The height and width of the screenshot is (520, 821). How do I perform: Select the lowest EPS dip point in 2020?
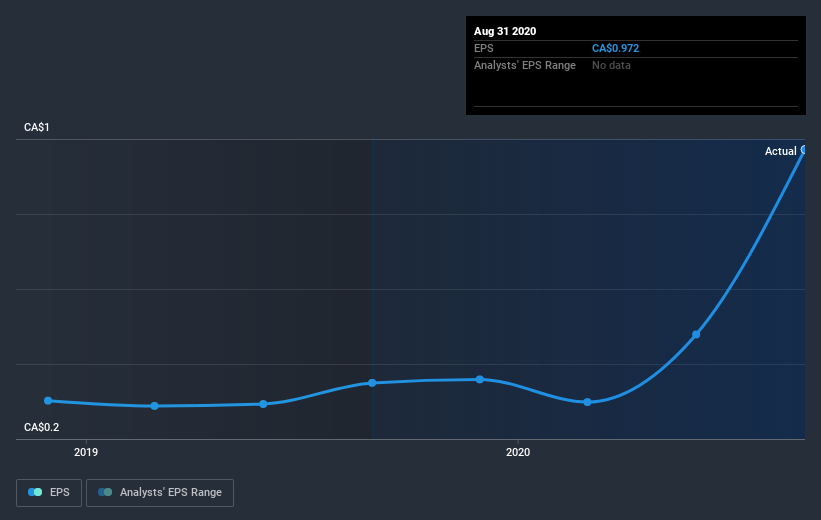click(x=587, y=402)
